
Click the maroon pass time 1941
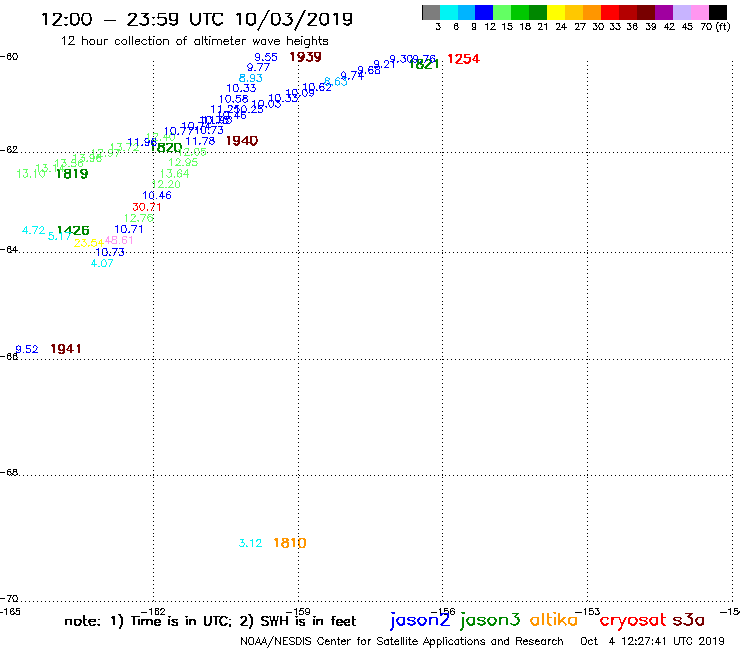[x=66, y=348]
